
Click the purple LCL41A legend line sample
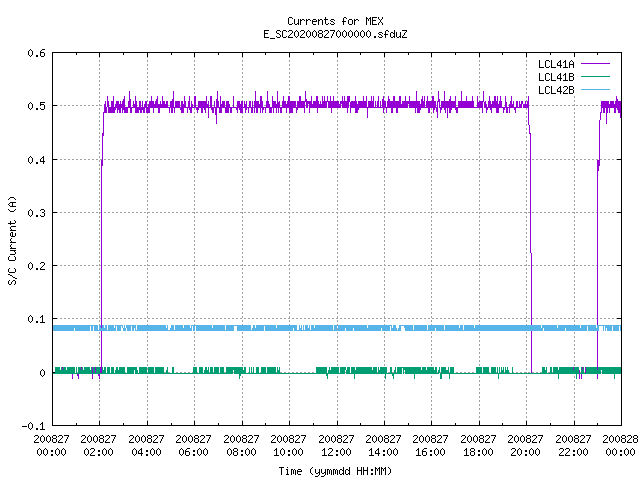[x=595, y=64]
